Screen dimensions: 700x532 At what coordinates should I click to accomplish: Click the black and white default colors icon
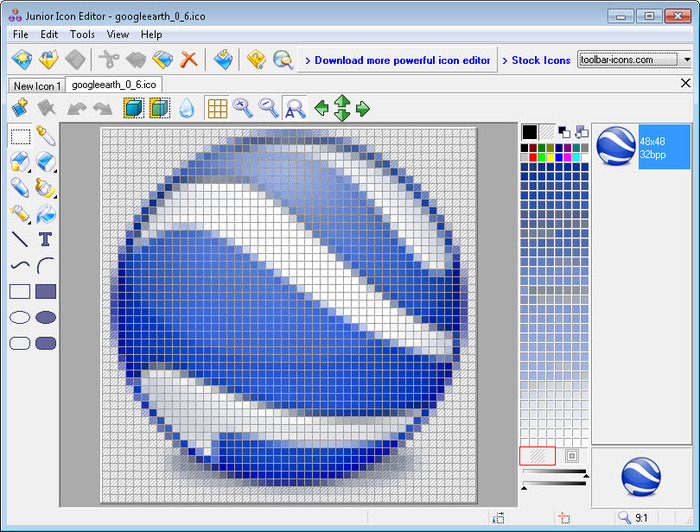pos(564,132)
